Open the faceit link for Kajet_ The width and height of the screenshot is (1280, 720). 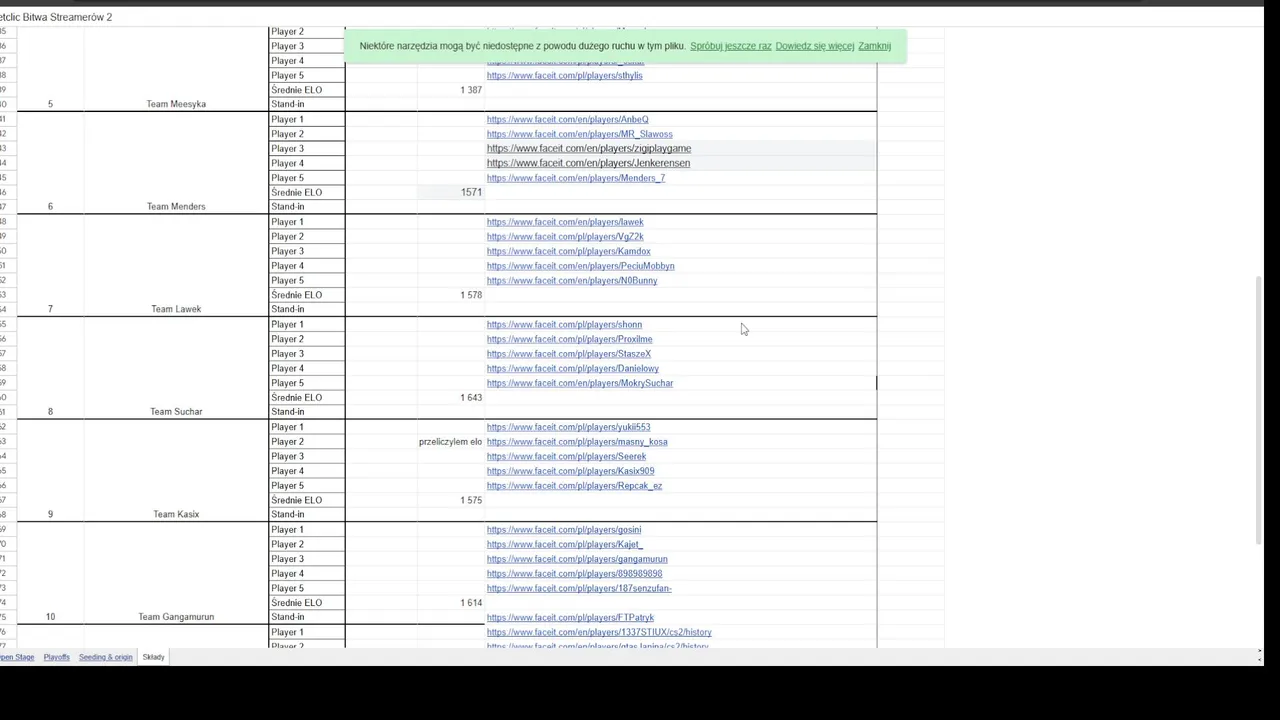click(x=564, y=545)
